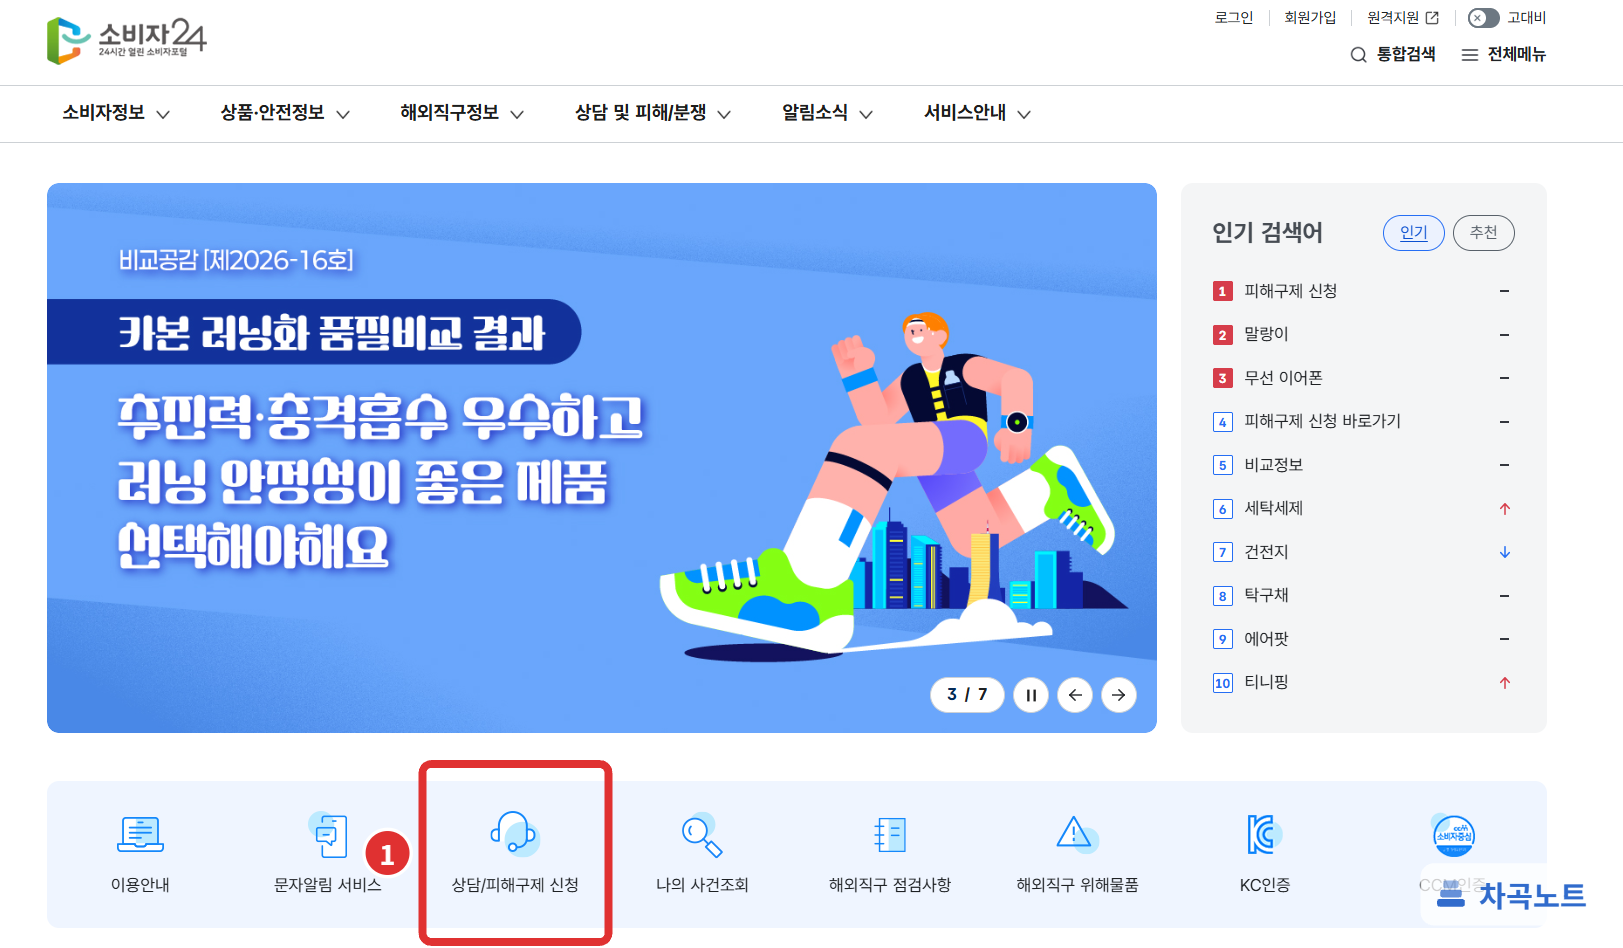Switch to the 추천 search terms tab
This screenshot has height=948, width=1623.
point(1484,233)
